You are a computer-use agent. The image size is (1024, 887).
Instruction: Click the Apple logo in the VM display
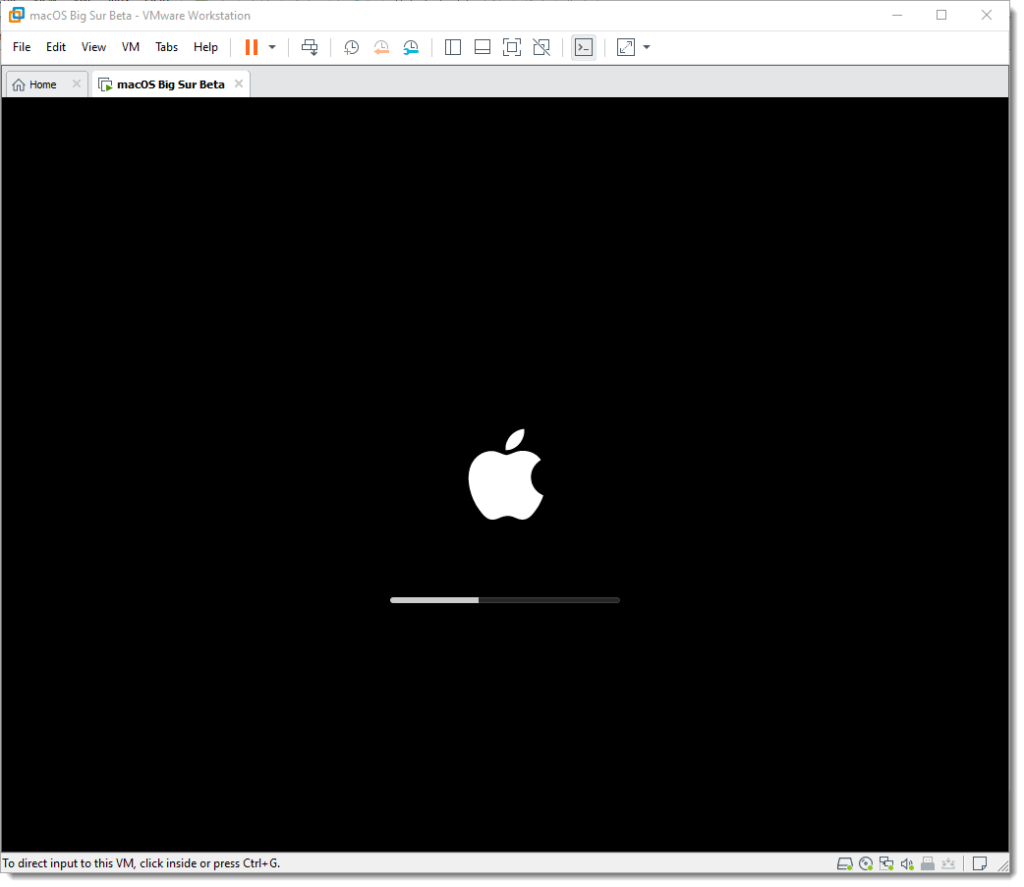(x=506, y=475)
